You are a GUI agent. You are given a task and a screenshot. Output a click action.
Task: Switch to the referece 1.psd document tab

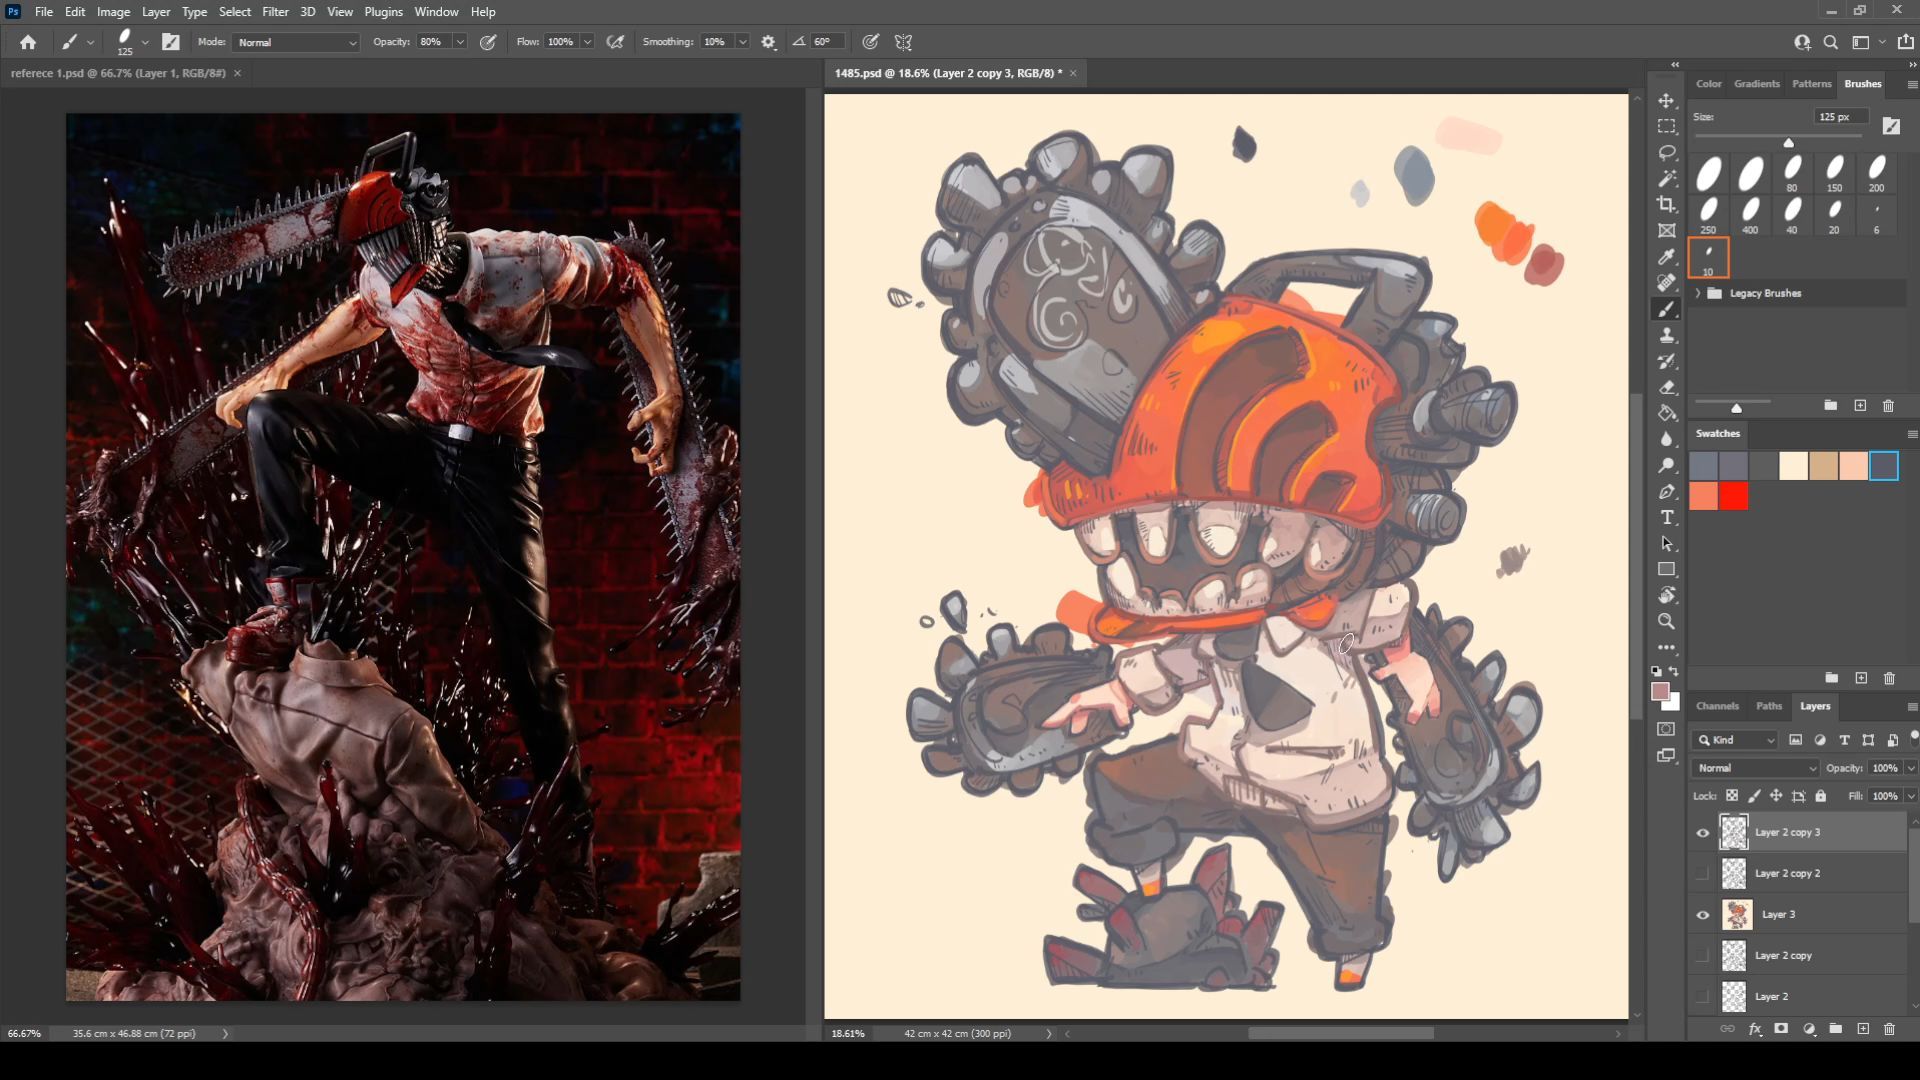point(118,73)
